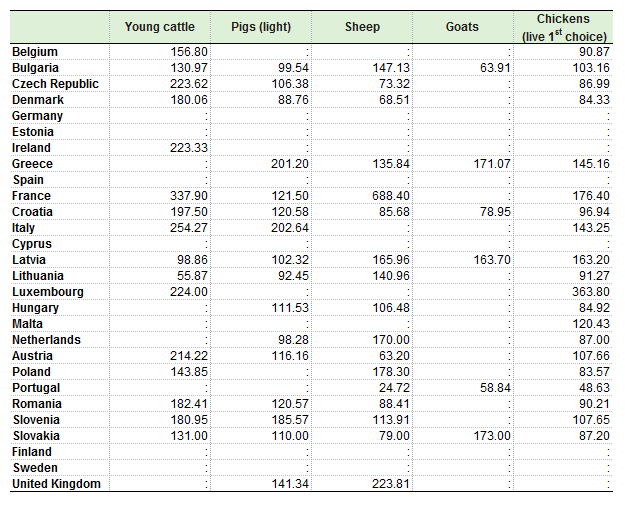Select the Belgium row label
The width and height of the screenshot is (625, 508).
35,52
